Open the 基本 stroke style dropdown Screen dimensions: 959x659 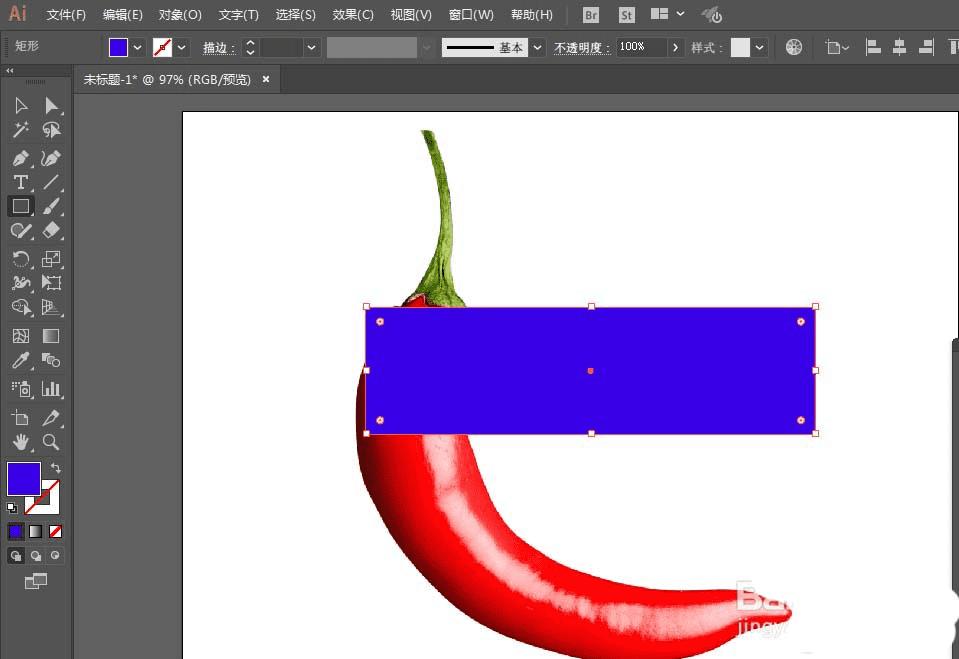[x=537, y=47]
